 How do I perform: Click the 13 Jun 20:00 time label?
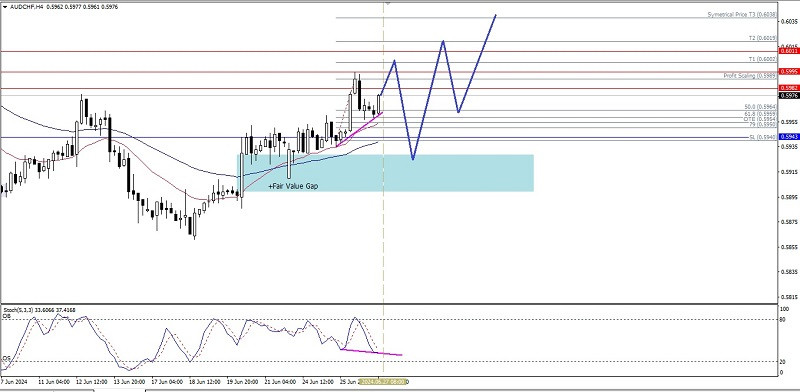(x=129, y=381)
